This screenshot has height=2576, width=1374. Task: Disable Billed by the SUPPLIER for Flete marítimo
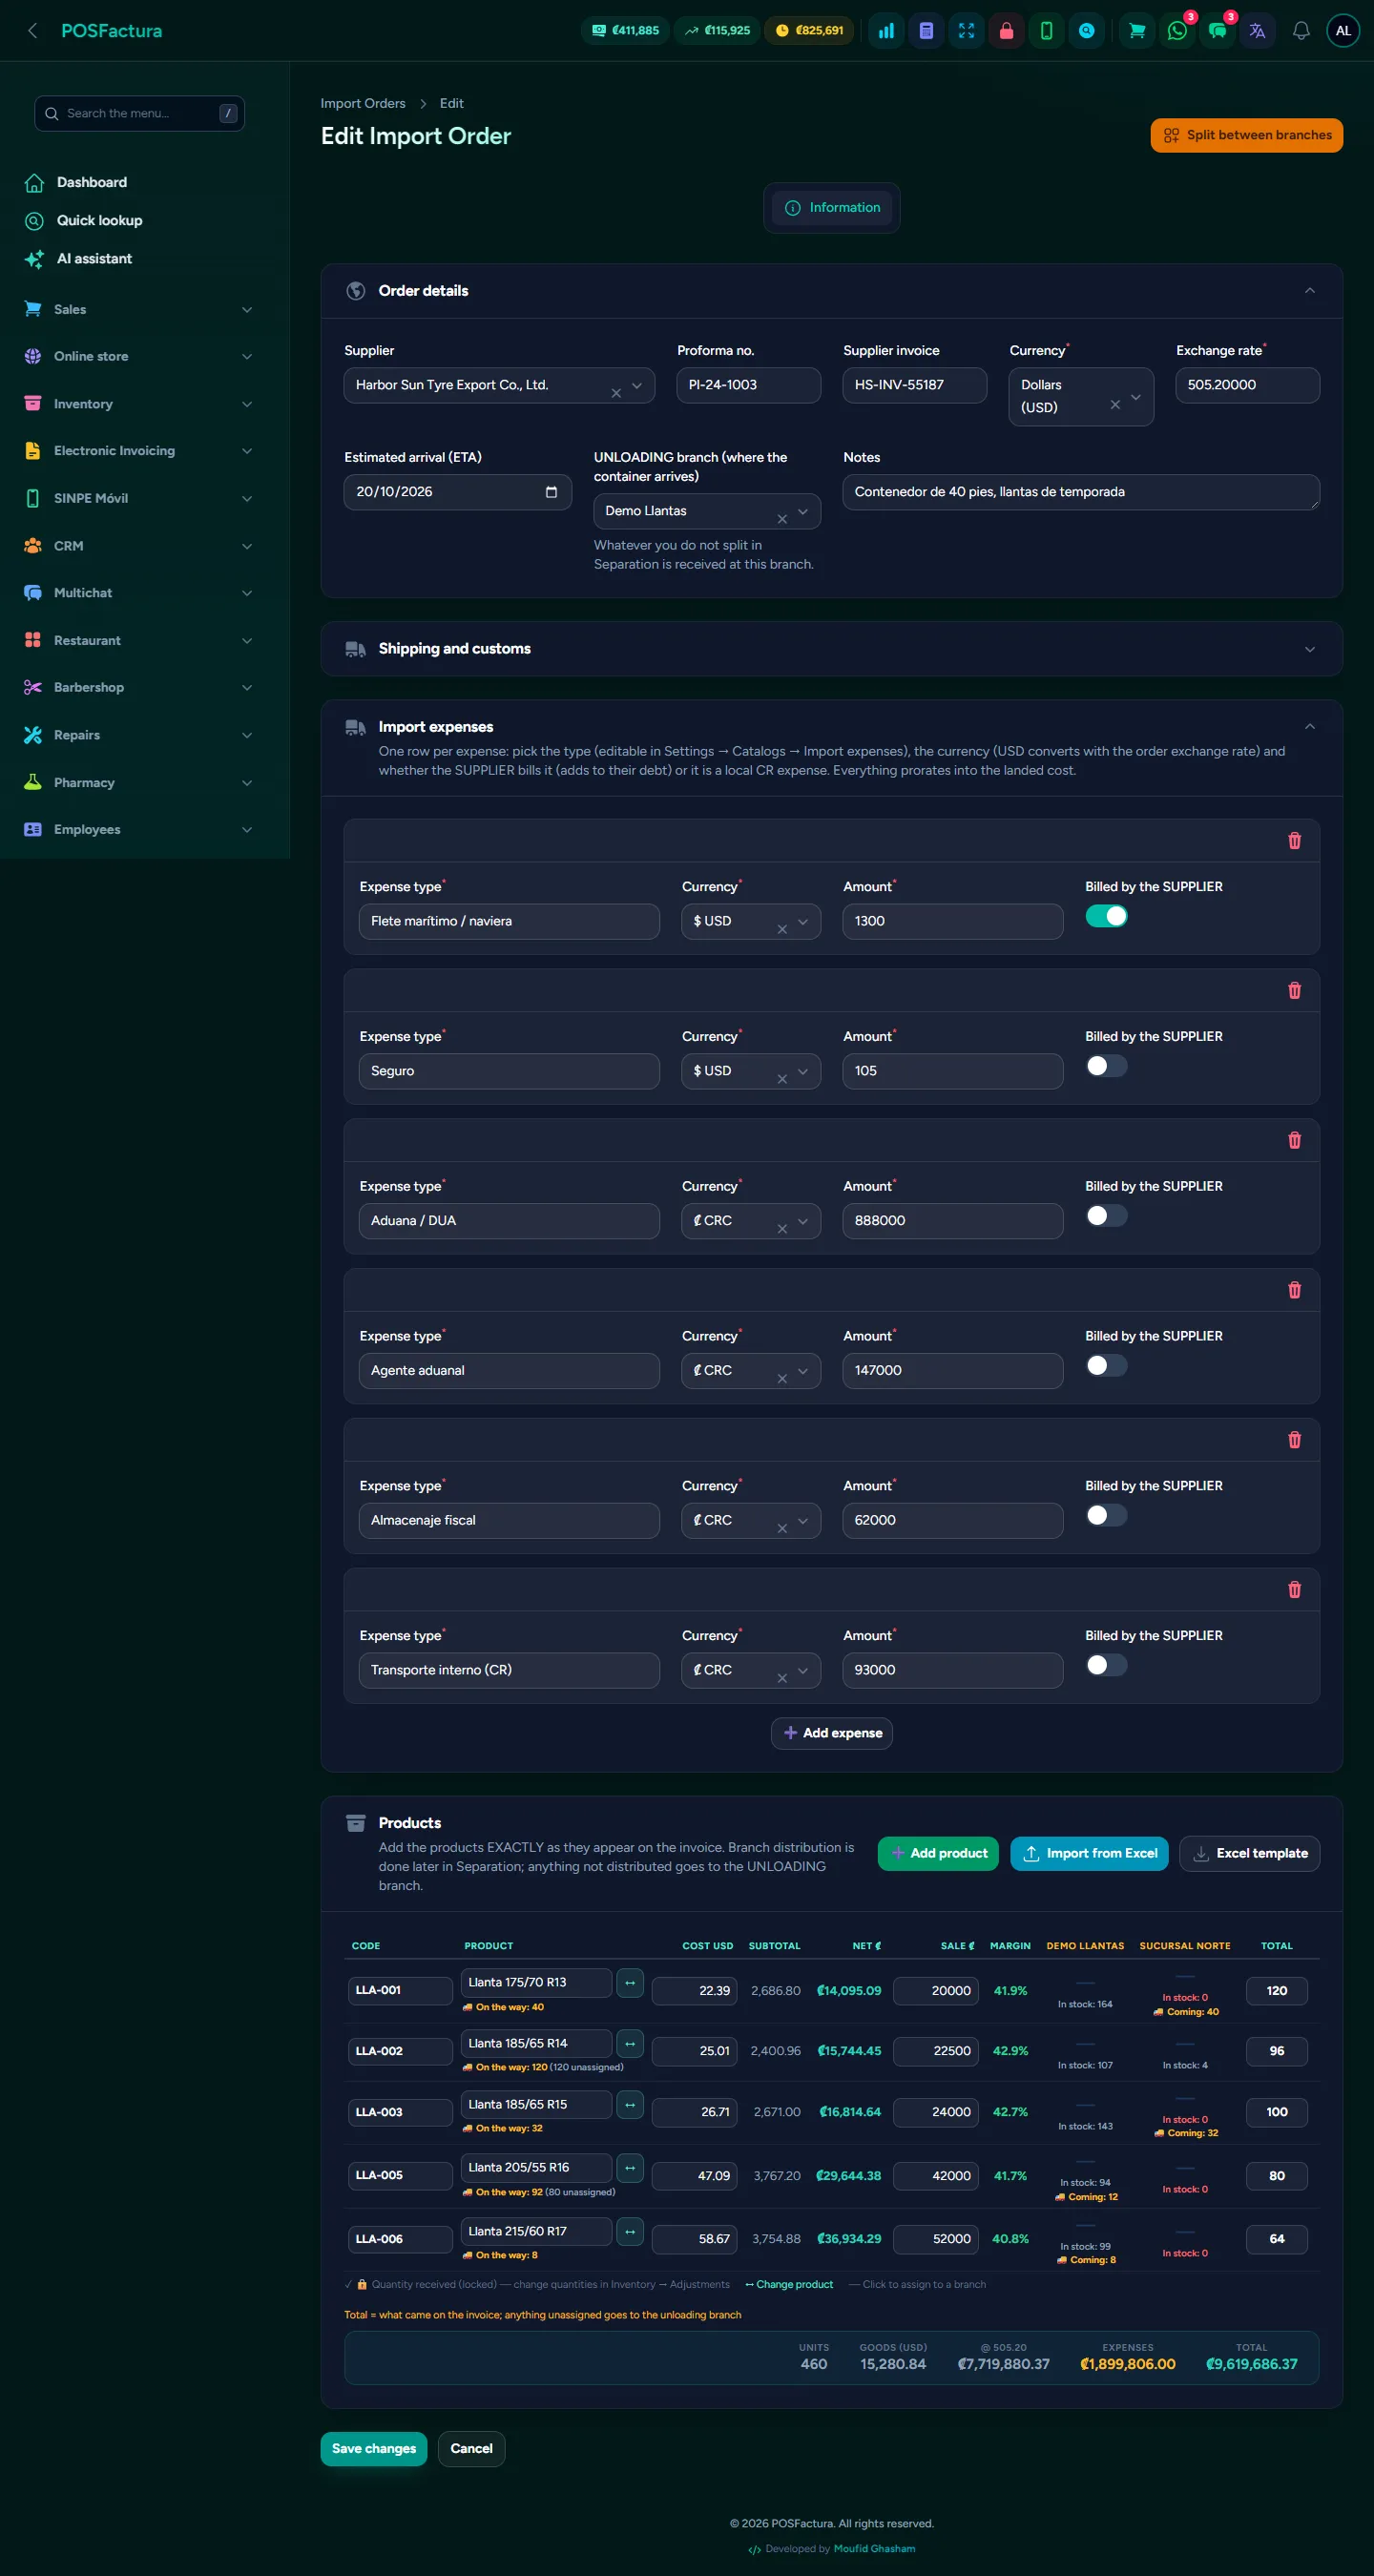1106,916
